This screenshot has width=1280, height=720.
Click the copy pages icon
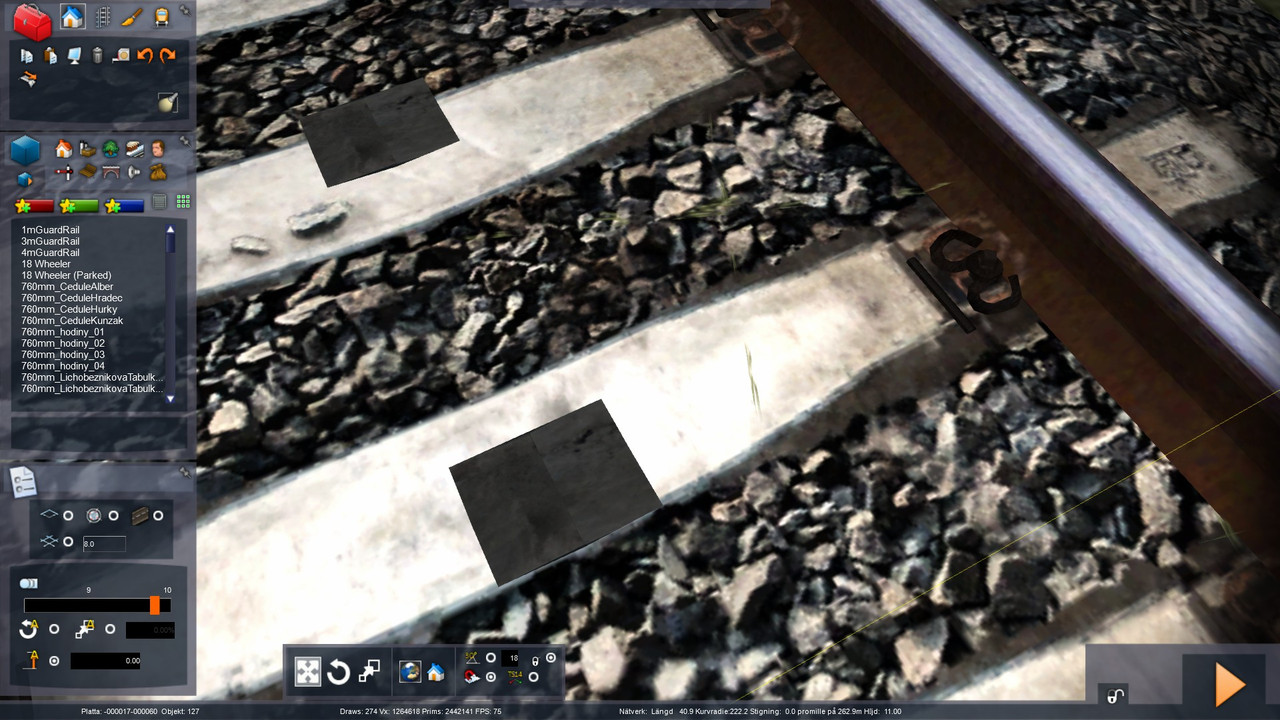pyautogui.click(x=27, y=55)
